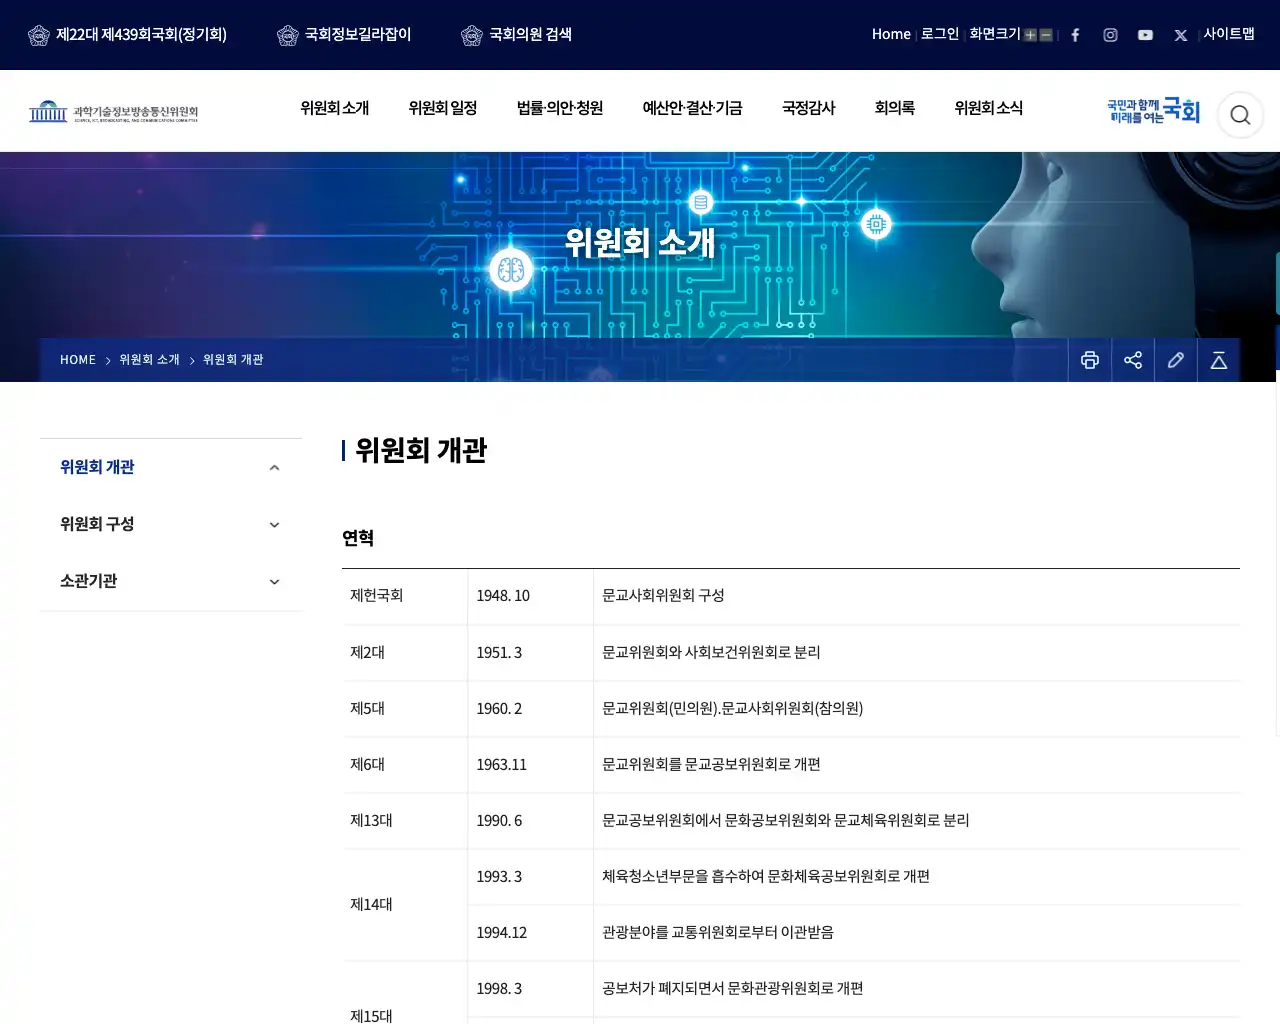1280x1024 pixels.
Task: Open the 위원회 일정 menu
Action: [443, 108]
